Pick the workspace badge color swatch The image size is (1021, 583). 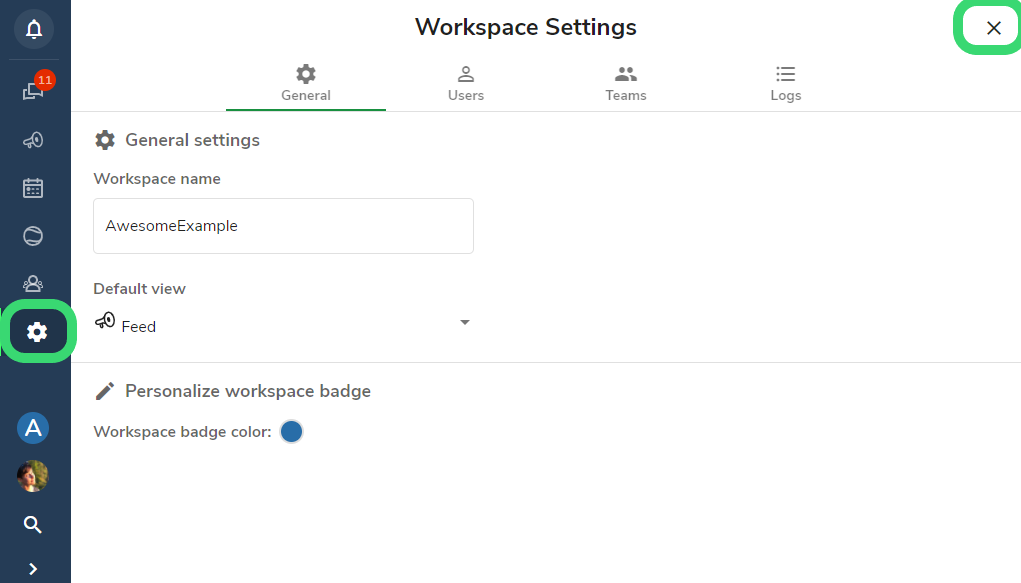pos(292,431)
